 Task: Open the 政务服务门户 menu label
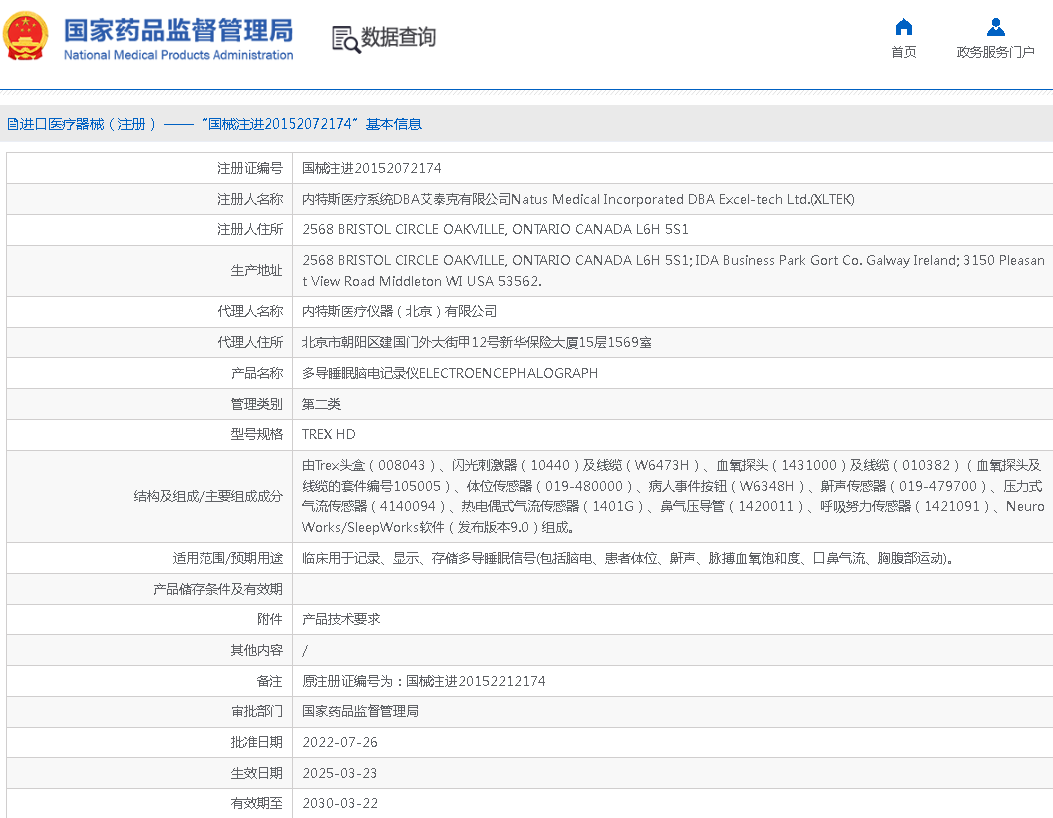pos(995,52)
